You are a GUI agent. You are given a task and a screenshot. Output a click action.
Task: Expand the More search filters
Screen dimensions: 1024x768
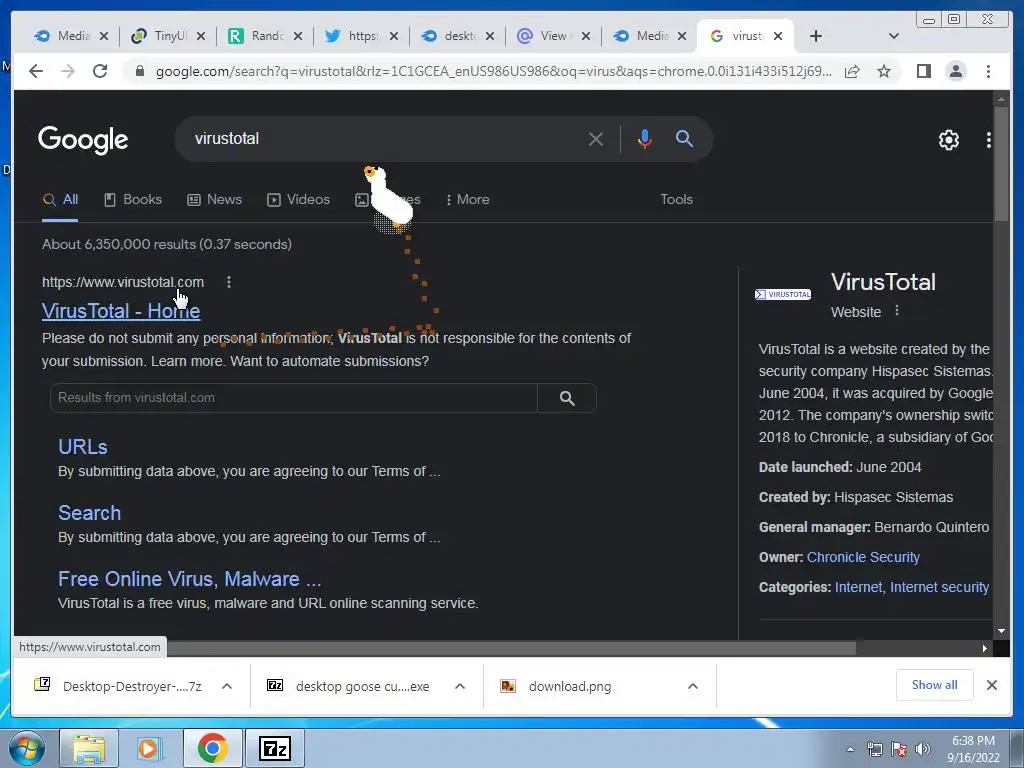[468, 199]
